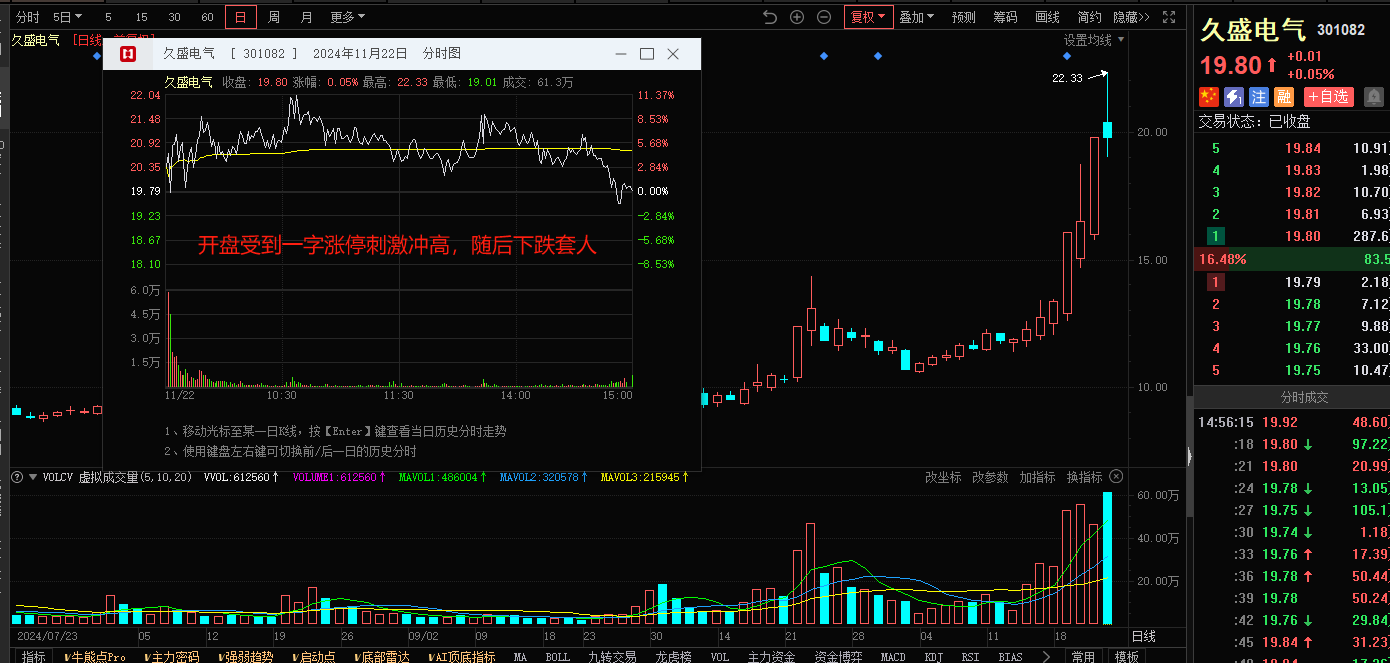Select the 牛熊点Pro indicator

[95, 656]
